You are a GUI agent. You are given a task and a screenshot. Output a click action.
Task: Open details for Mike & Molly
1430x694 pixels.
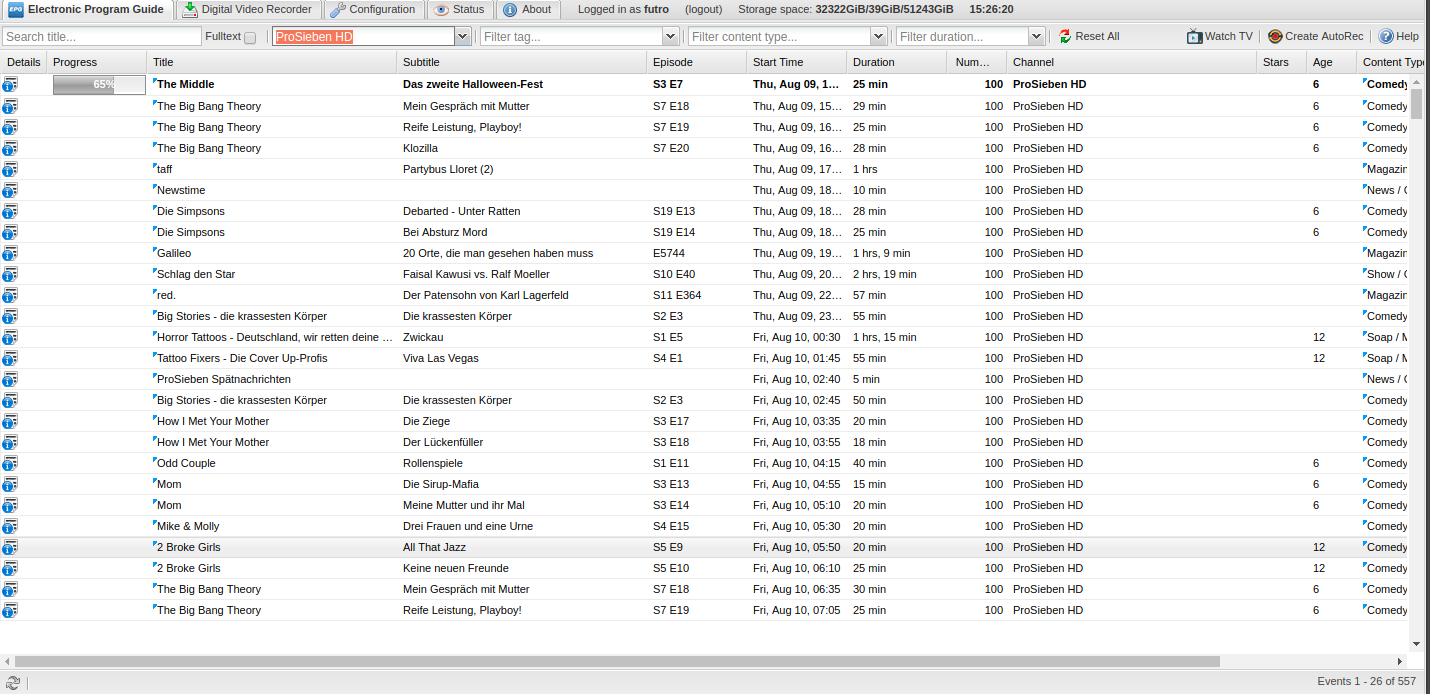10,526
